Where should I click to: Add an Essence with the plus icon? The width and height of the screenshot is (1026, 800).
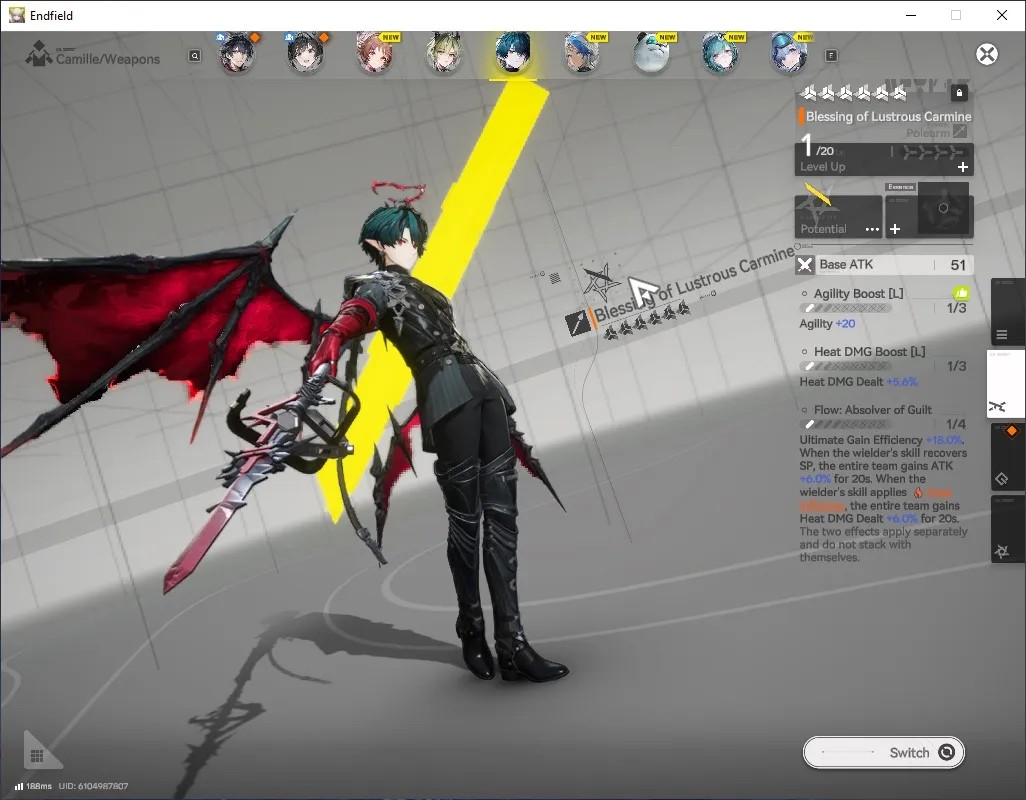pos(895,229)
